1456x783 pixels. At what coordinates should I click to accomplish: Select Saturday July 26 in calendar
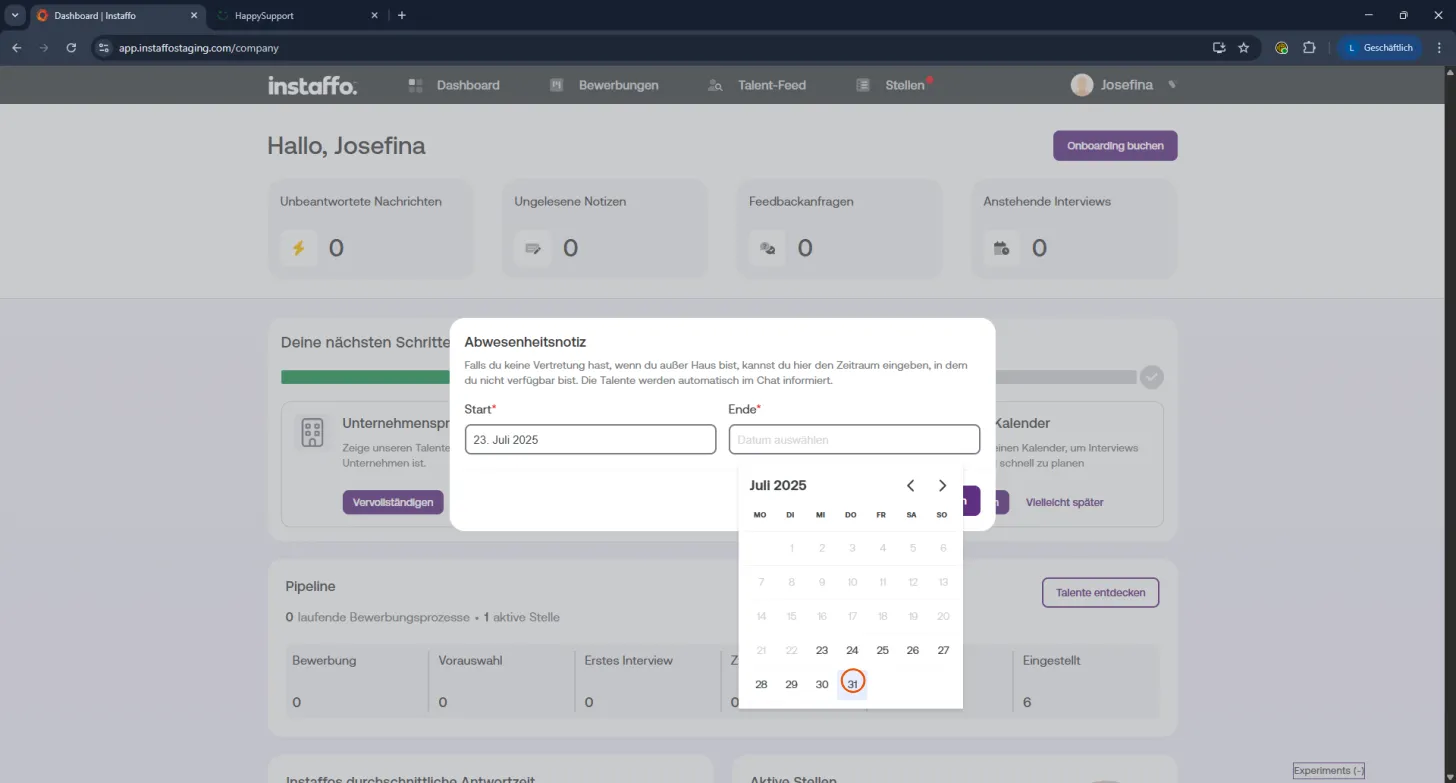coord(912,650)
